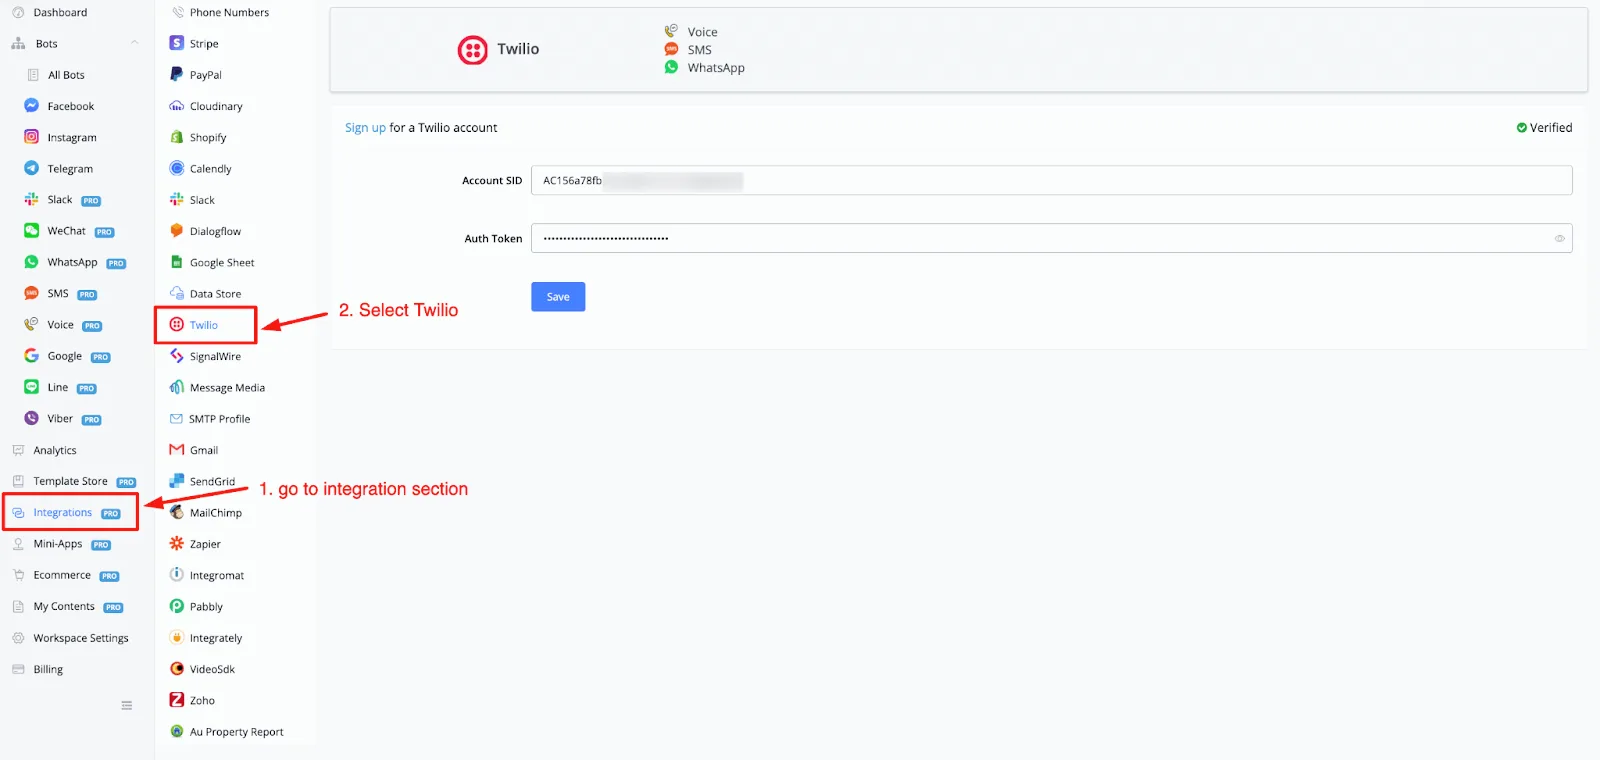Click the Zoho icon
The height and width of the screenshot is (760, 1600).
pyautogui.click(x=177, y=700)
